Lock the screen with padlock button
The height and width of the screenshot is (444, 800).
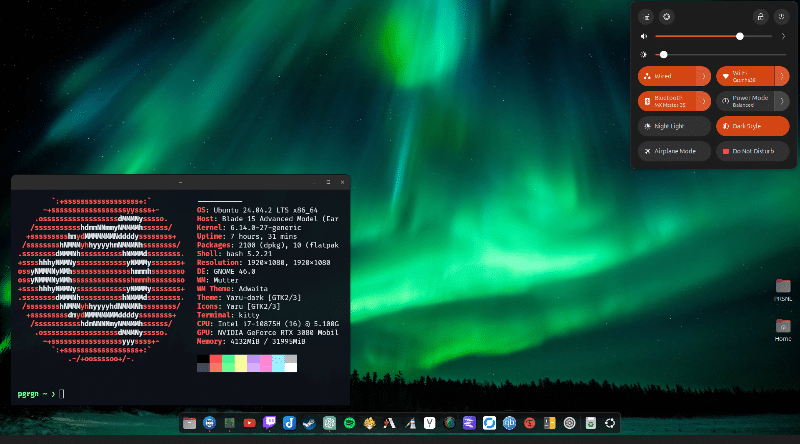click(761, 17)
